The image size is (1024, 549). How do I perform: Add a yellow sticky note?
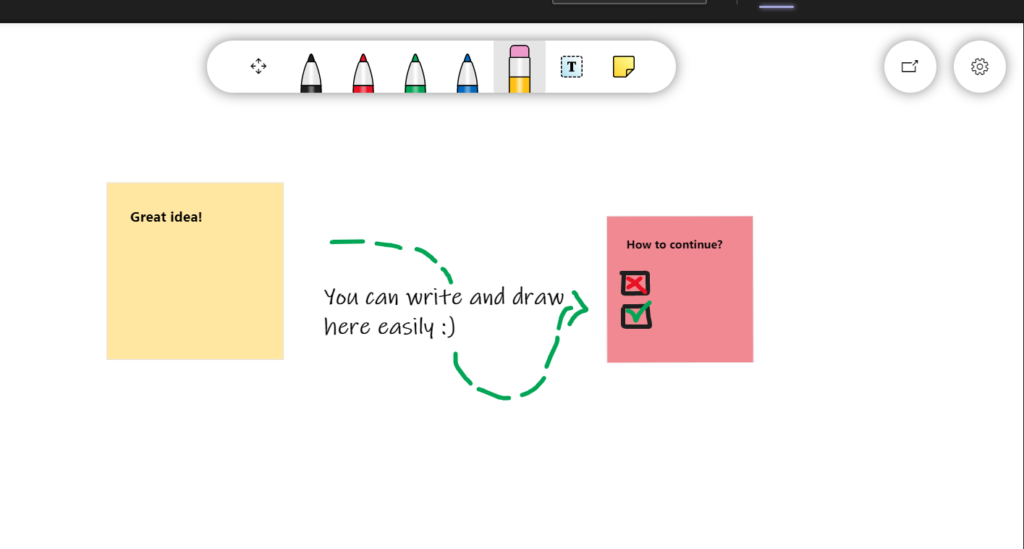(x=624, y=67)
